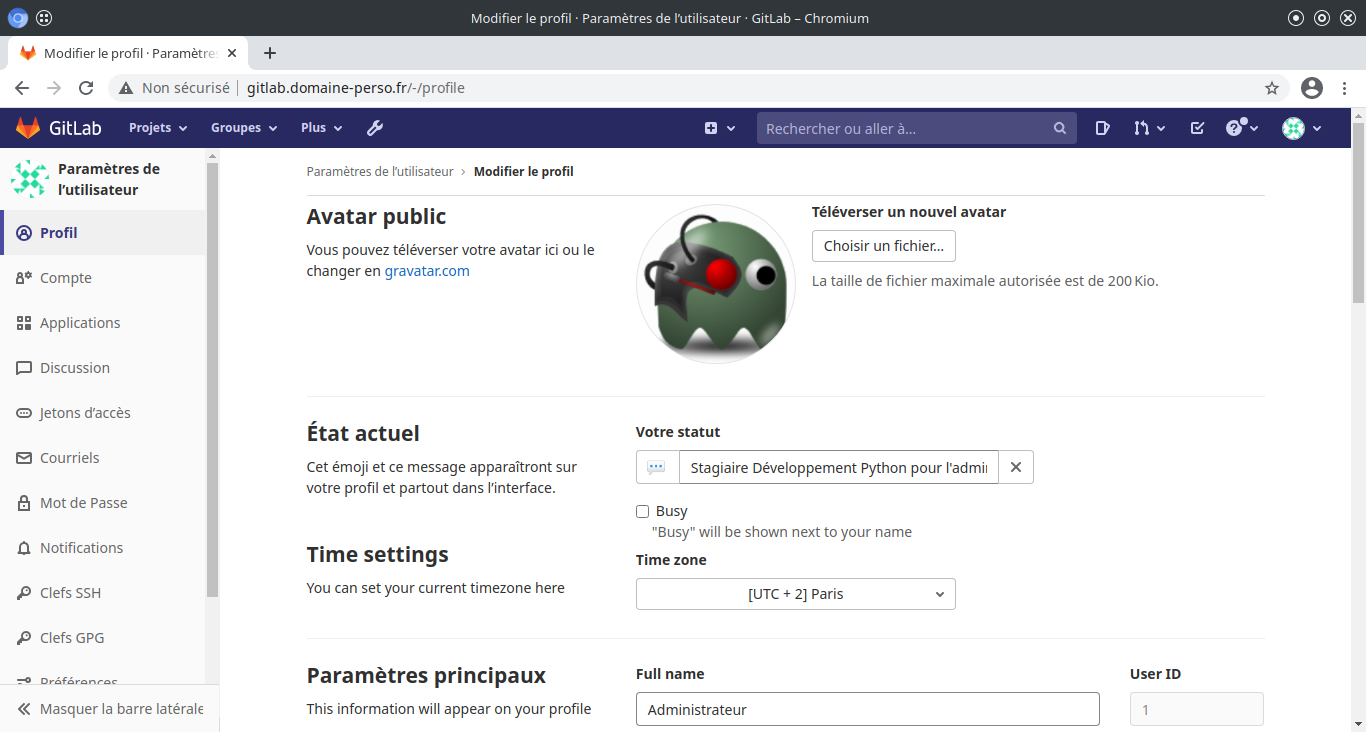Bookmark this page with star icon
This screenshot has width=1366, height=732.
coord(1272,88)
